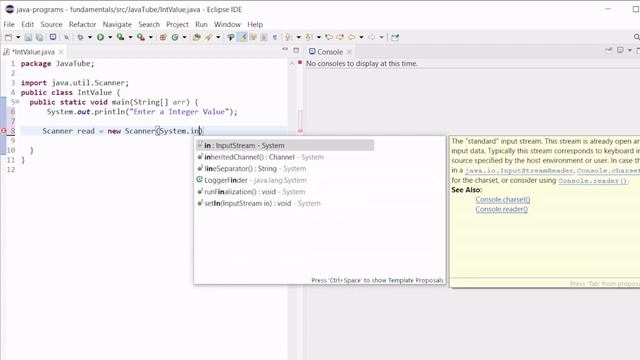Open the terminal toolbar icon

53,37
